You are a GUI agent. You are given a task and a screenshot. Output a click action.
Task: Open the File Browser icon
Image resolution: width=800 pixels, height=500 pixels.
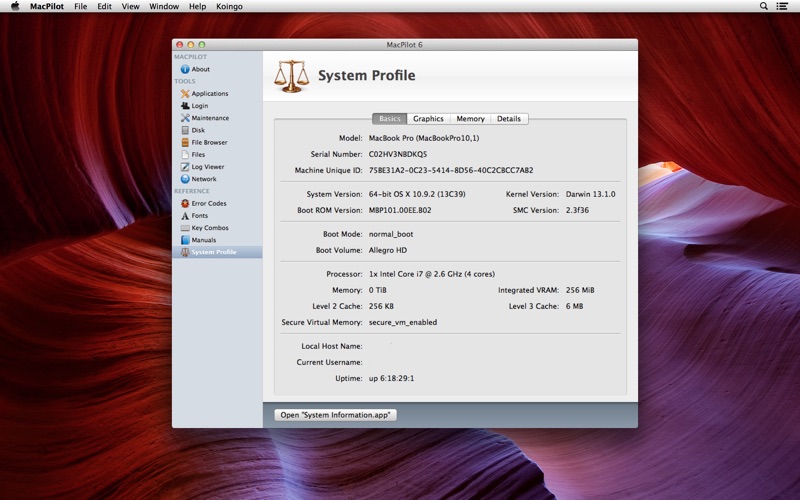[x=185, y=142]
